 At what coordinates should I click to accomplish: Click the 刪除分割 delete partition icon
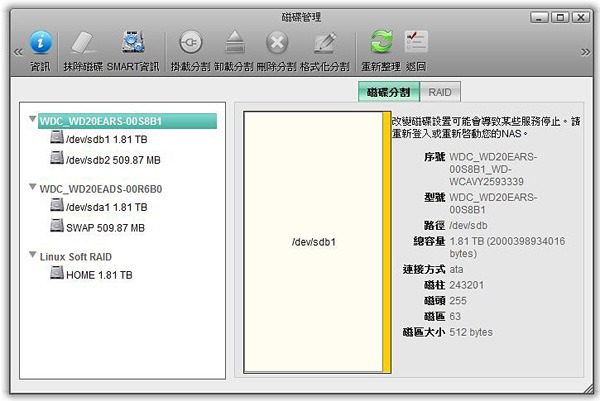pos(277,43)
